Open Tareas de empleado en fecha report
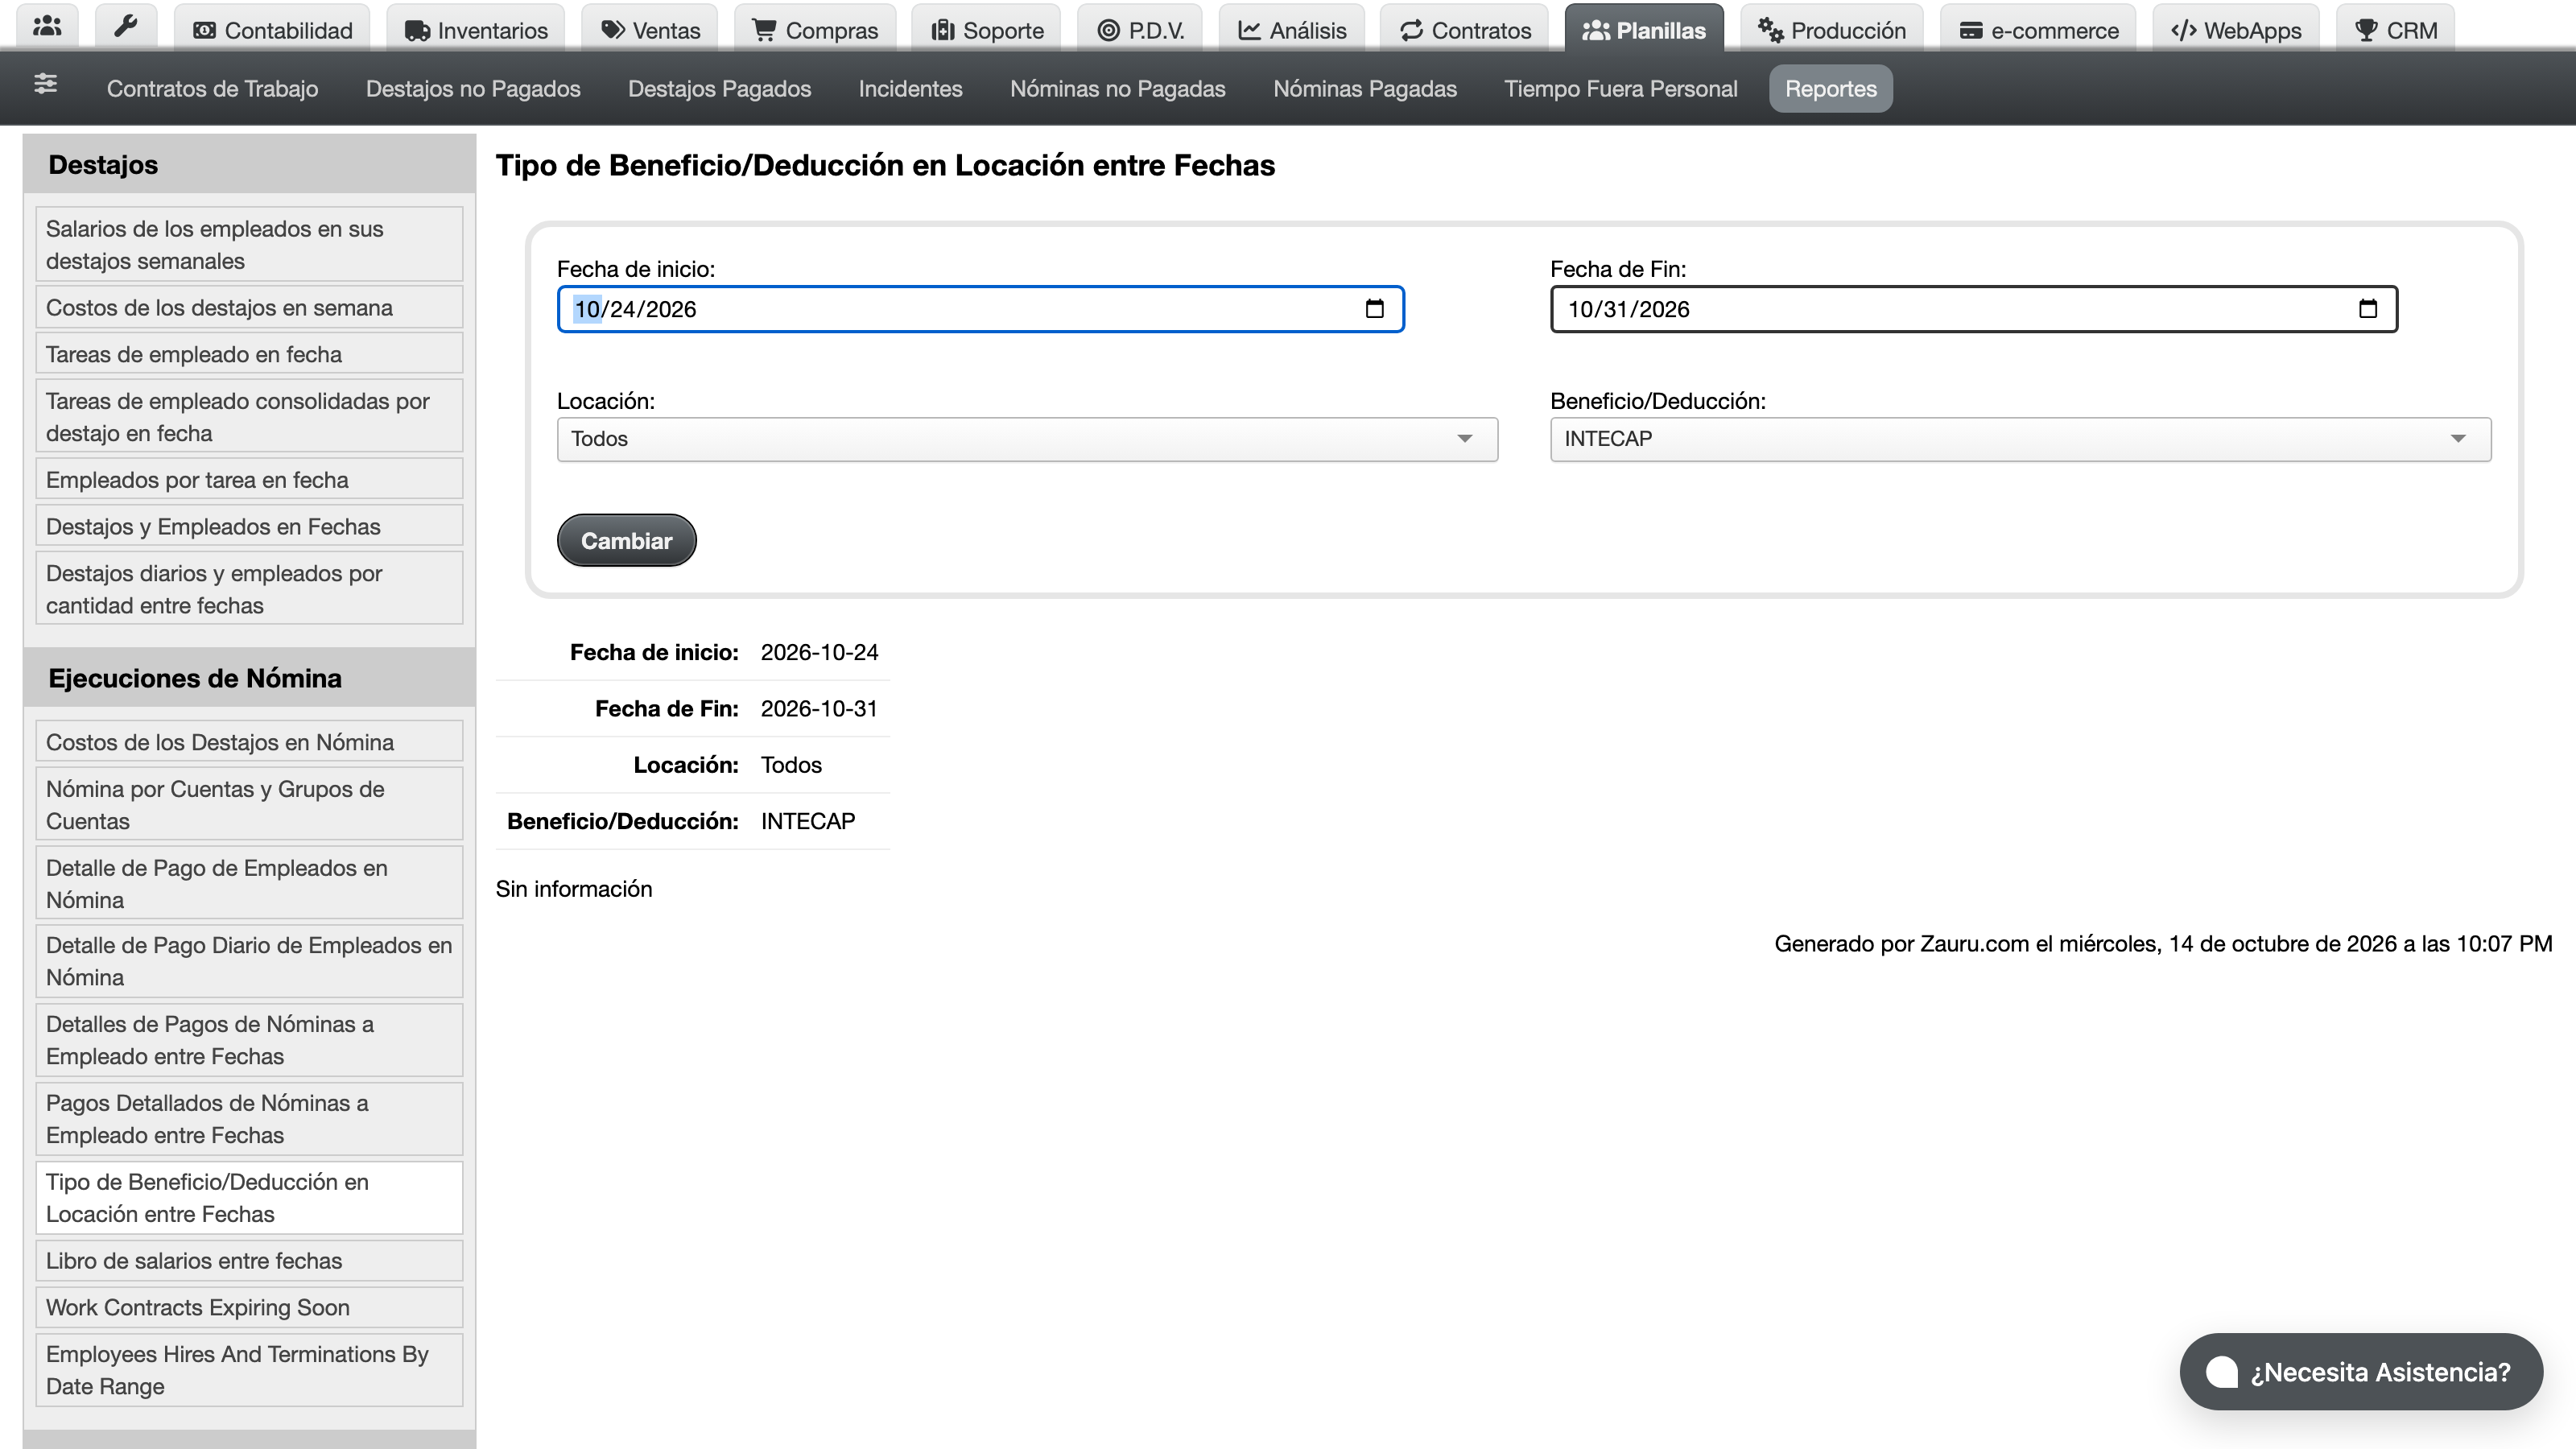Screen dimensions: 2576x1449 click(249, 354)
